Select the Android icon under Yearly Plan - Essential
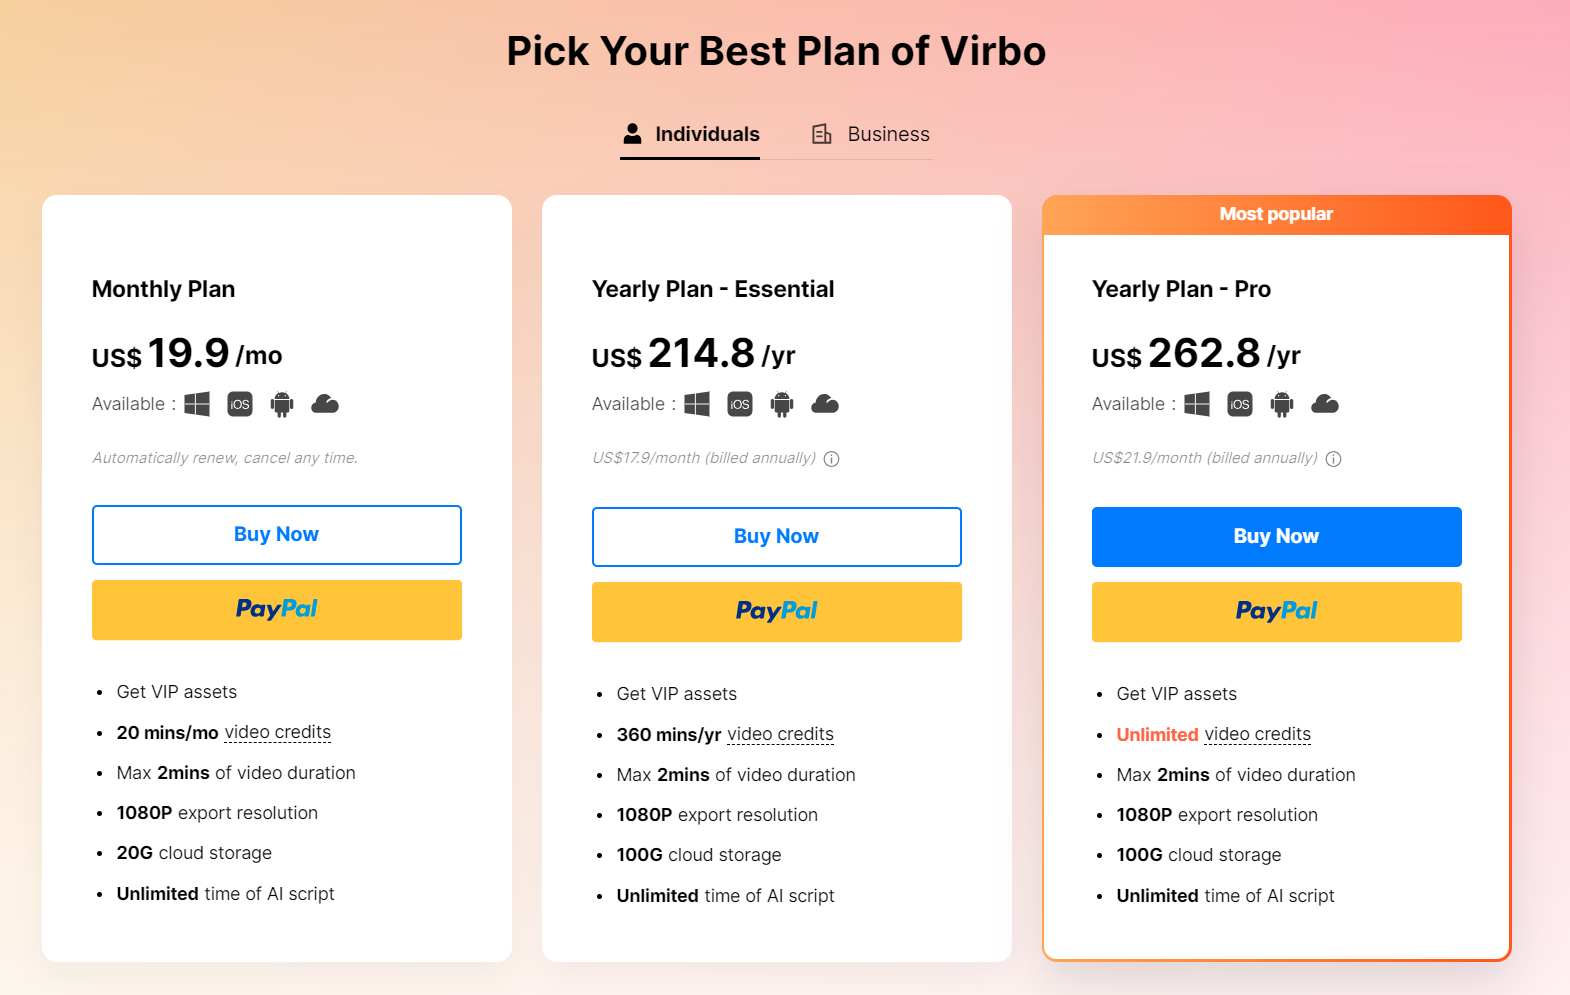This screenshot has width=1570, height=995. [x=782, y=404]
